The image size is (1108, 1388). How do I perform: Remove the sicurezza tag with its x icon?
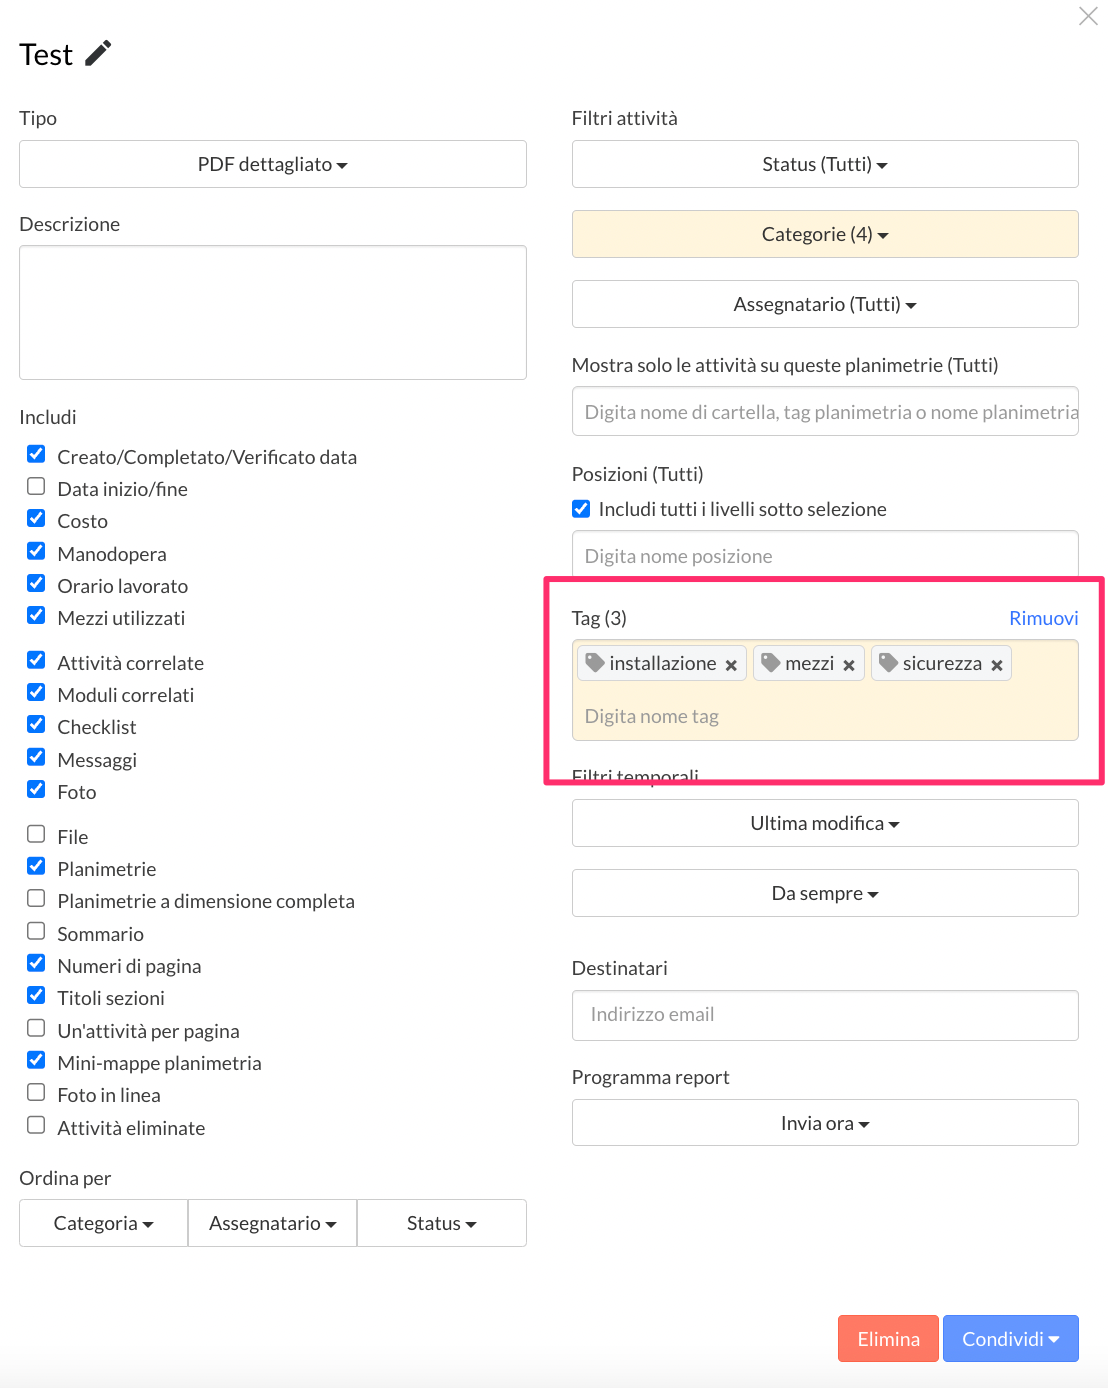point(996,665)
